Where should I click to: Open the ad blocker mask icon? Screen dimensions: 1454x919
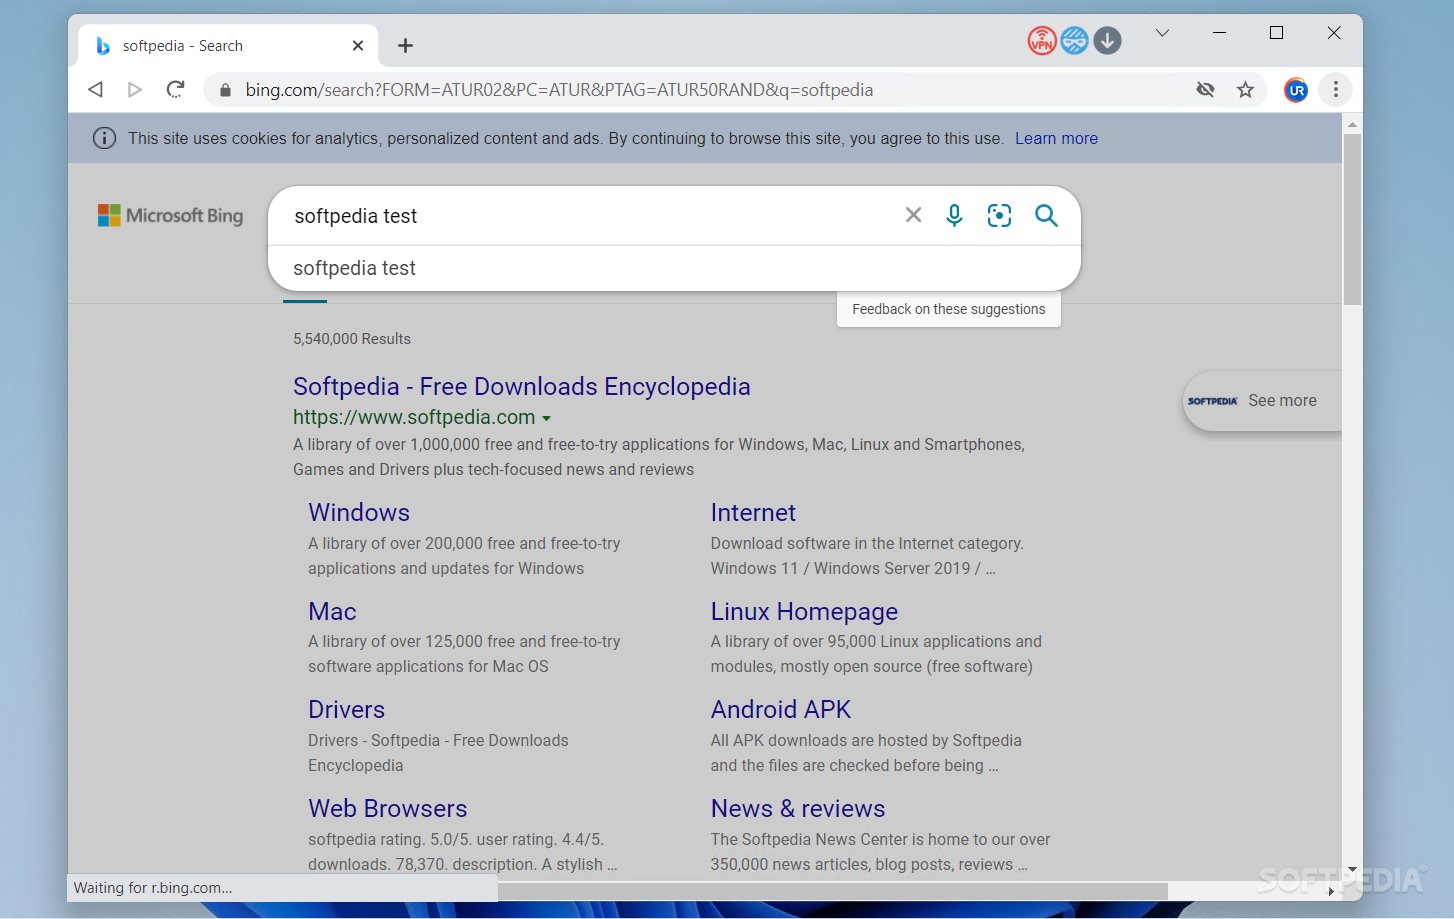click(1074, 41)
